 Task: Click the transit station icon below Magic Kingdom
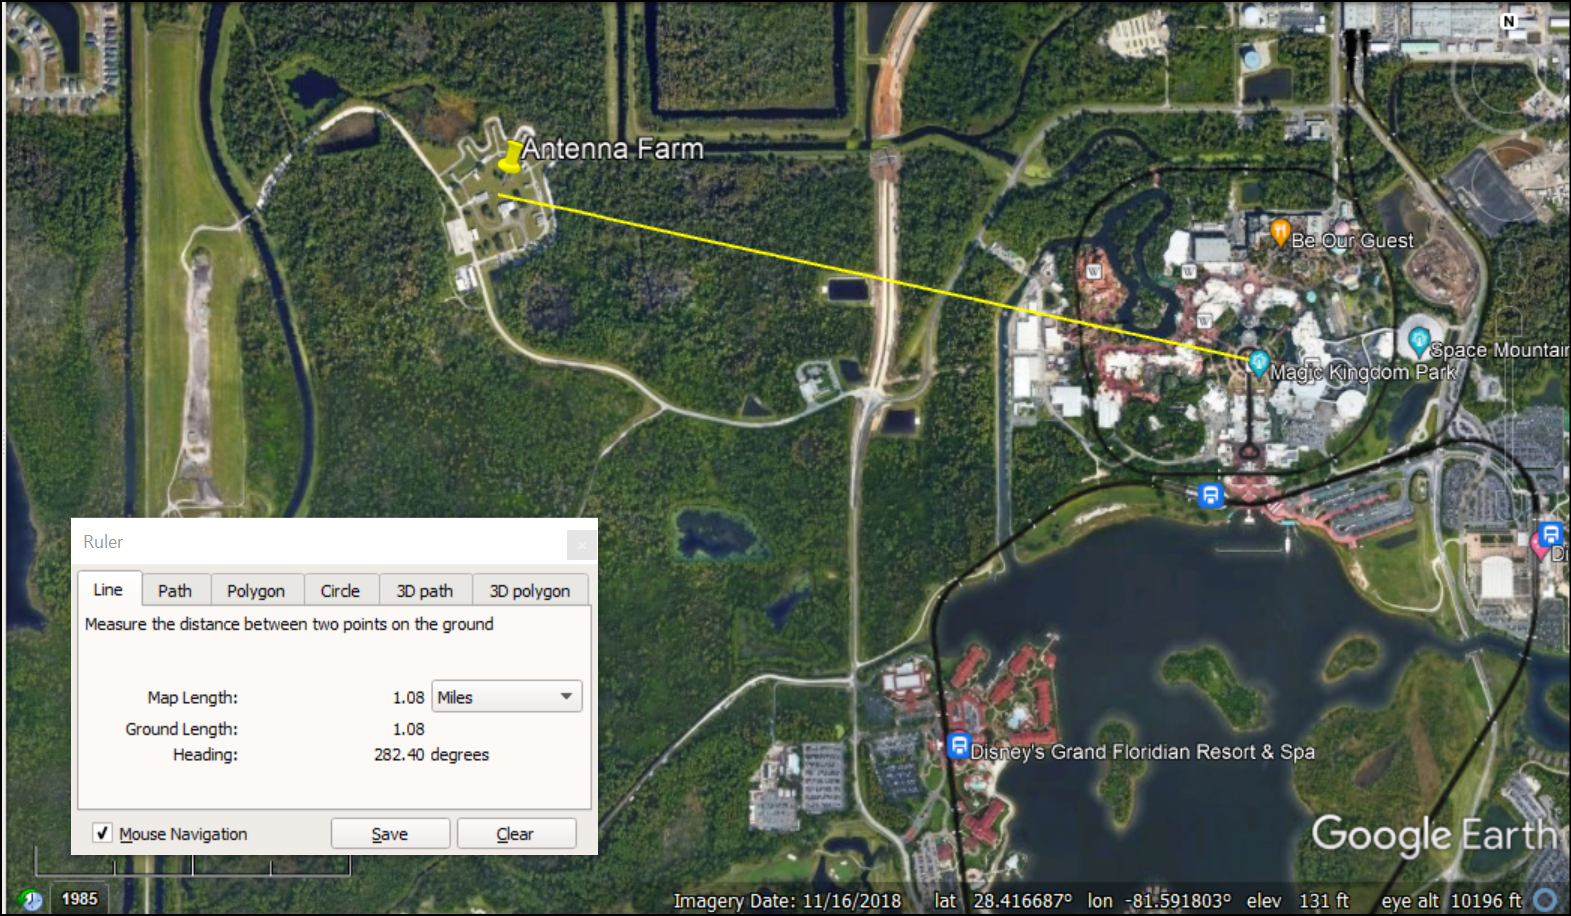click(1210, 494)
